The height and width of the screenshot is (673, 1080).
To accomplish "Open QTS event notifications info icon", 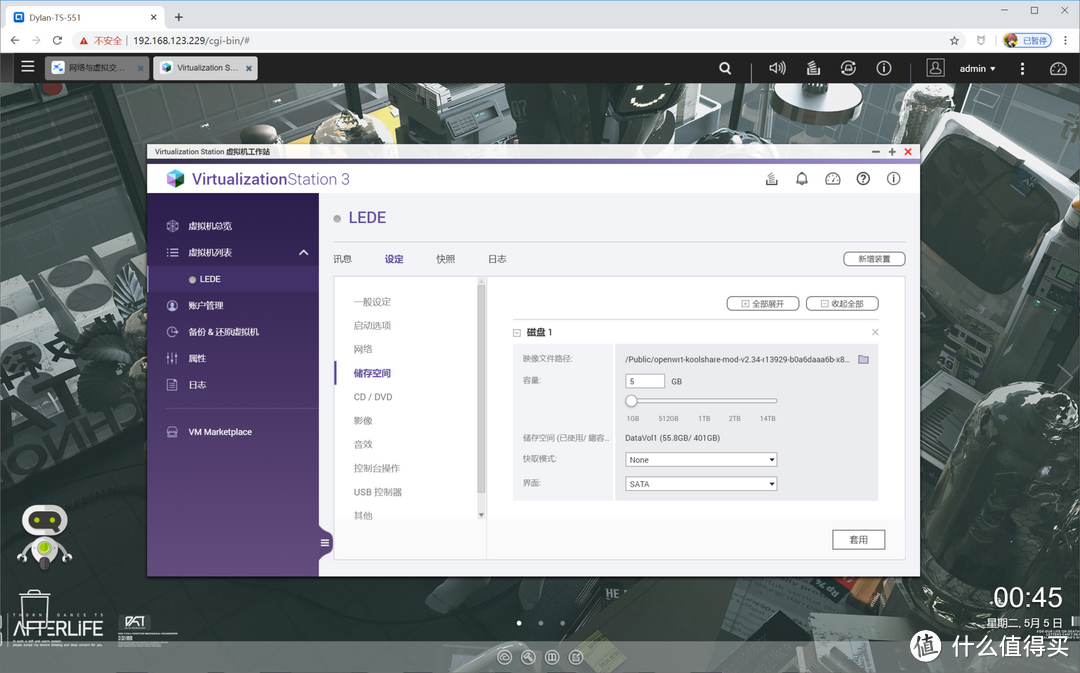I will click(884, 68).
